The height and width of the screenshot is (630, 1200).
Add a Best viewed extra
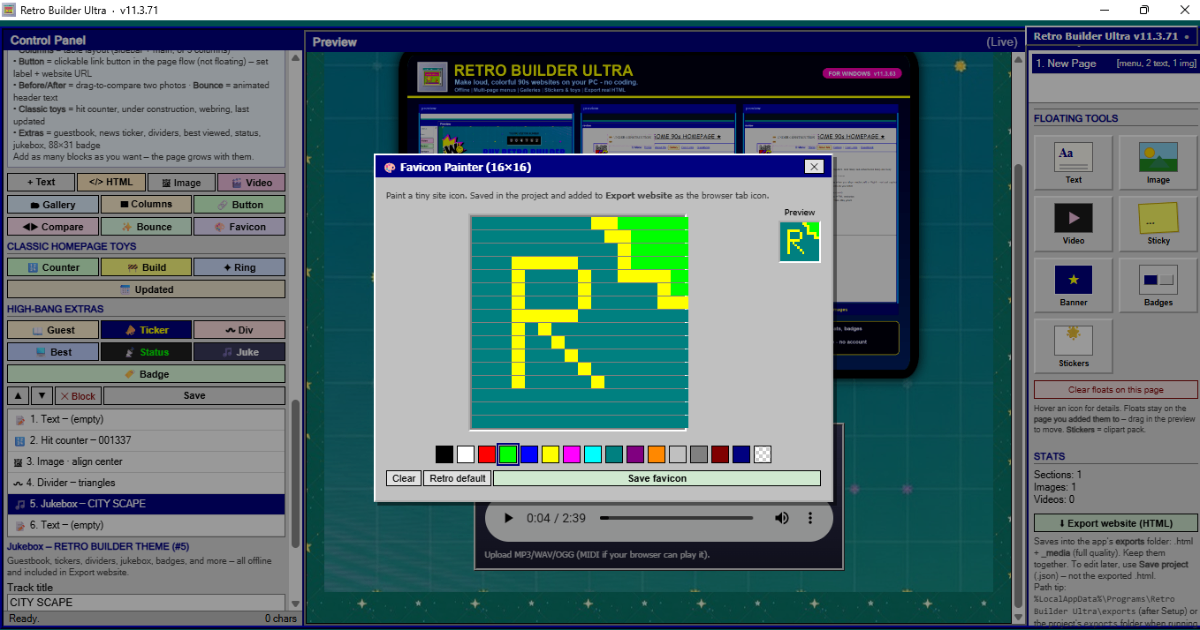(x=53, y=352)
